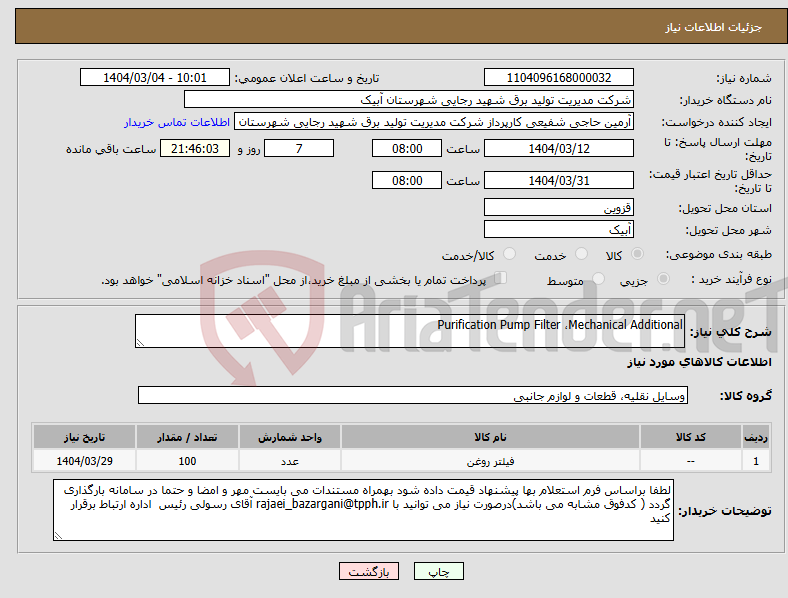
Task: Click the general description Purification Pump Filter box
Action: tap(410, 331)
